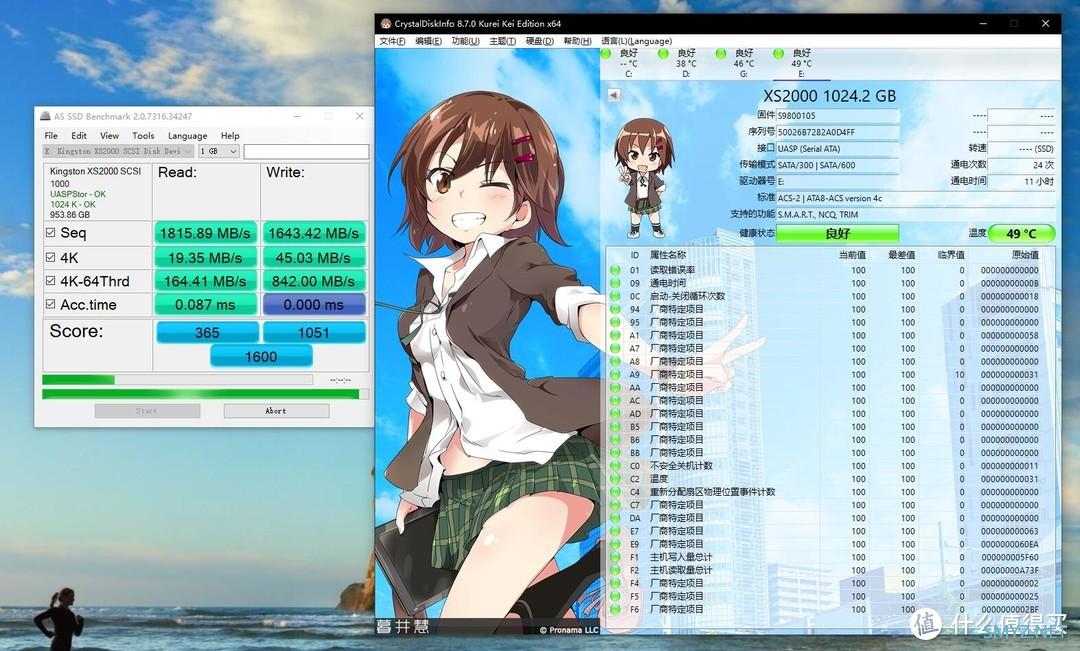Toggle the 4K-64Thrd test checkbox
Screen dimensions: 1080x651
51,281
